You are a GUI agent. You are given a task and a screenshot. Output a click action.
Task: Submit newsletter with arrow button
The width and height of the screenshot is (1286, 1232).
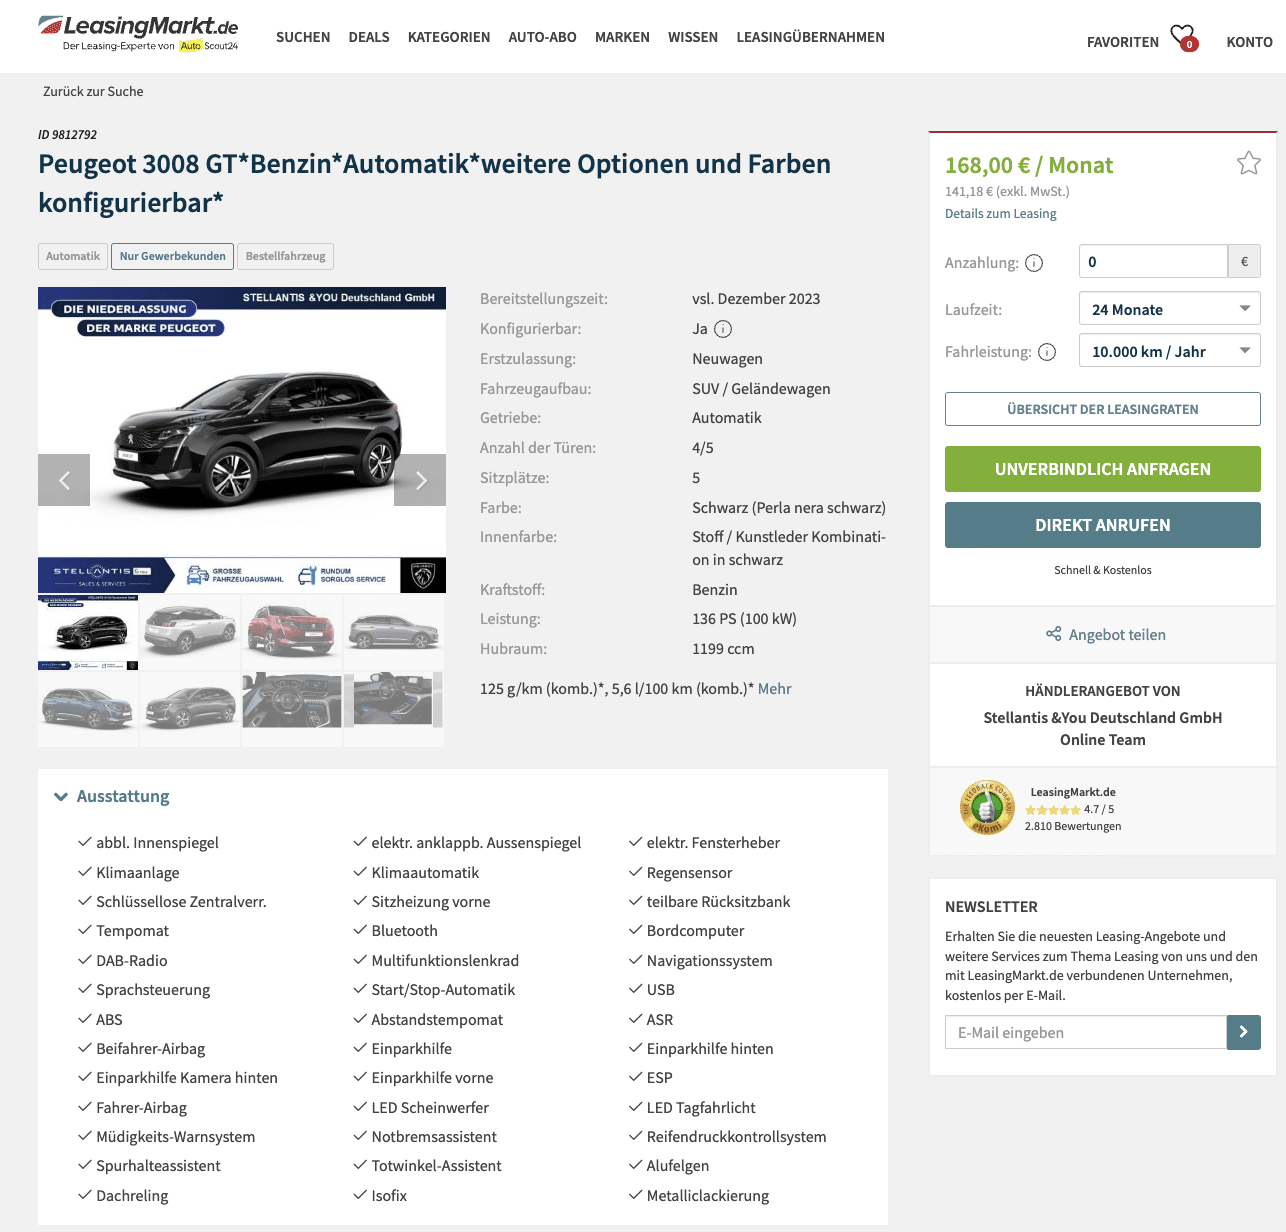[x=1243, y=1032]
